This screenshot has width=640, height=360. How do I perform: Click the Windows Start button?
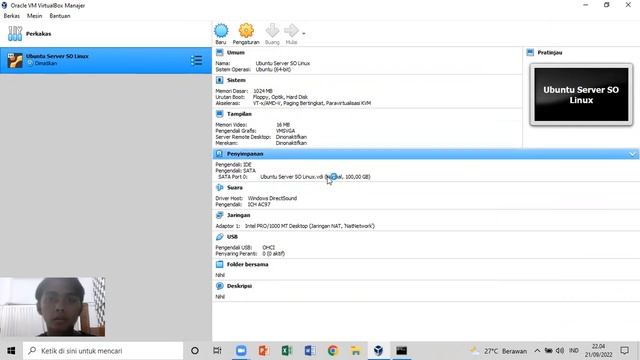point(11,351)
